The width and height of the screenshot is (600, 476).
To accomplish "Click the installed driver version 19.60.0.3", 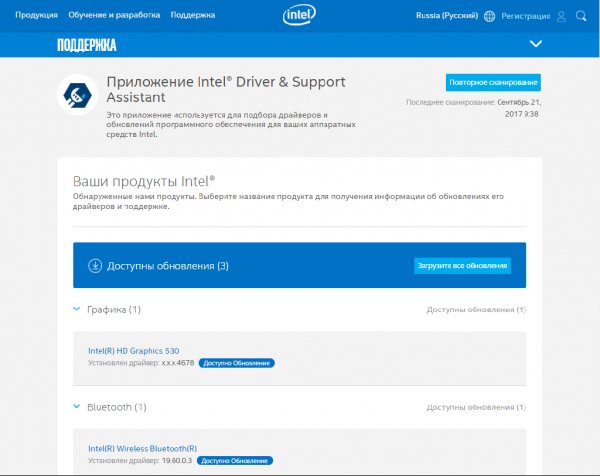I will 177,460.
